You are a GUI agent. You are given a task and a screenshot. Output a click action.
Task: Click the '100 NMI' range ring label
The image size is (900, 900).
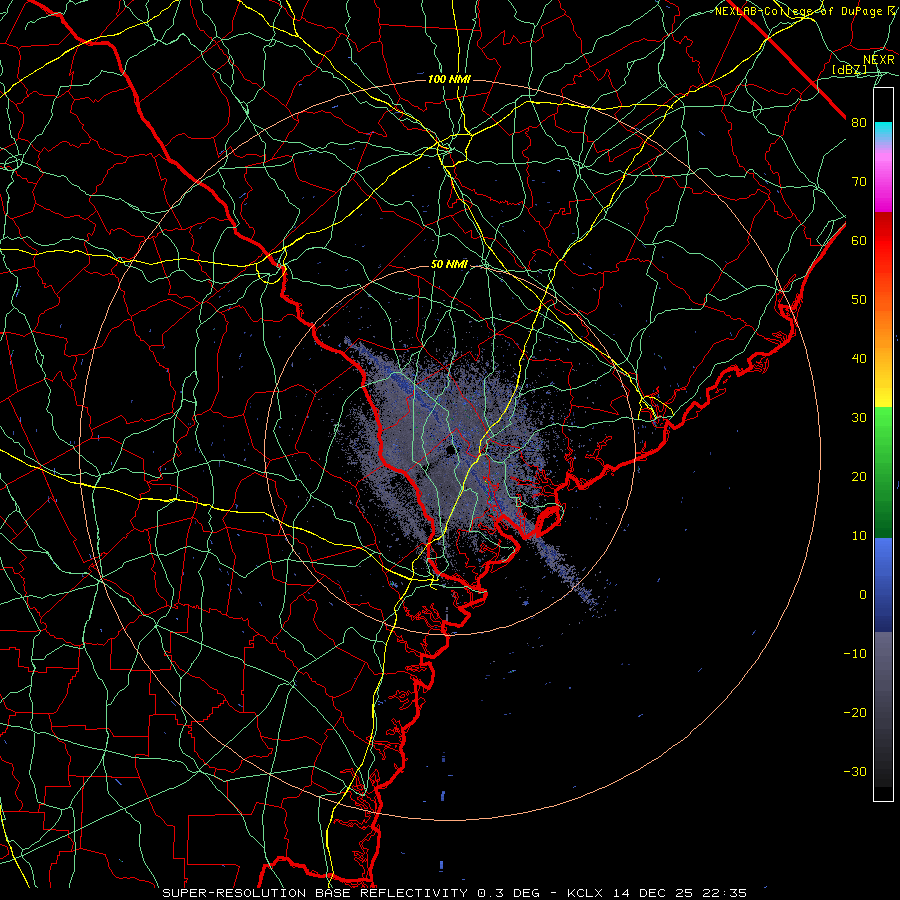(449, 79)
